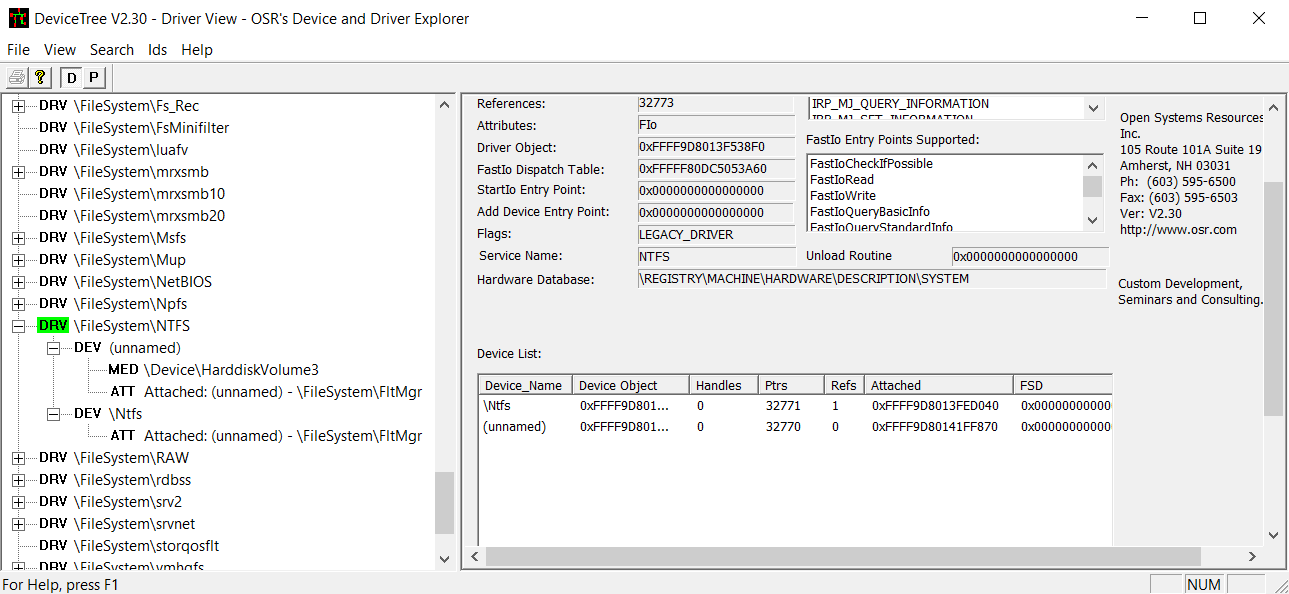Click the Hardware Database registry path field
The width and height of the screenshot is (1289, 594).
pos(872,280)
